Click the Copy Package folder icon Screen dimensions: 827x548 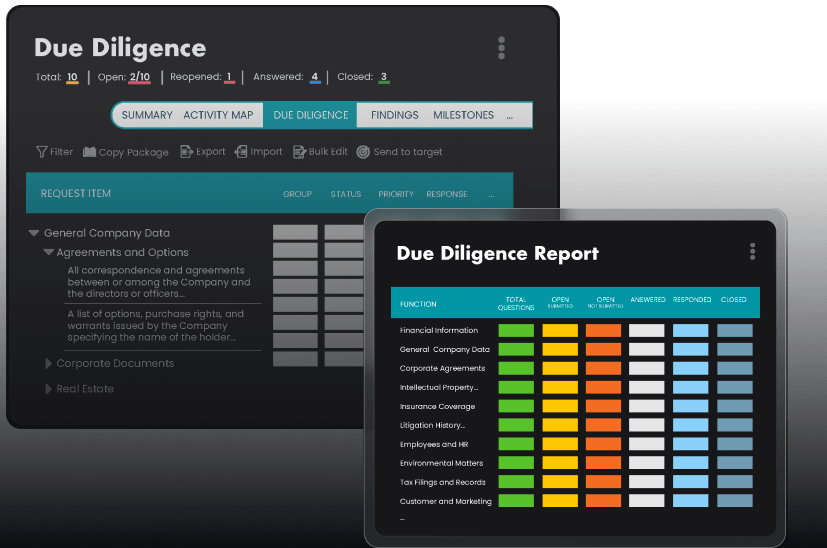(x=90, y=152)
